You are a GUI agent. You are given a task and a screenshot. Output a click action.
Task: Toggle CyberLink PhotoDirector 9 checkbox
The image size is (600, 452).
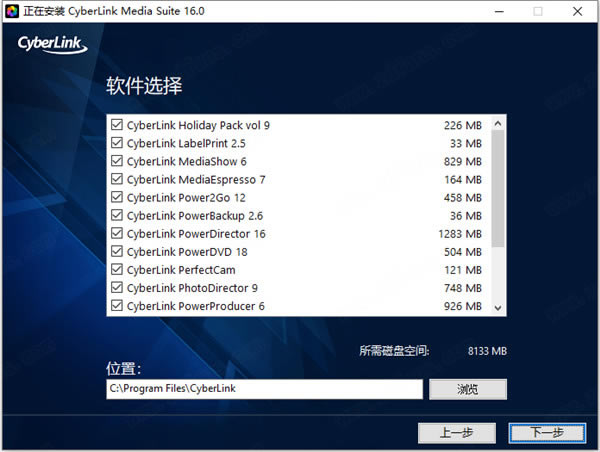coord(117,288)
